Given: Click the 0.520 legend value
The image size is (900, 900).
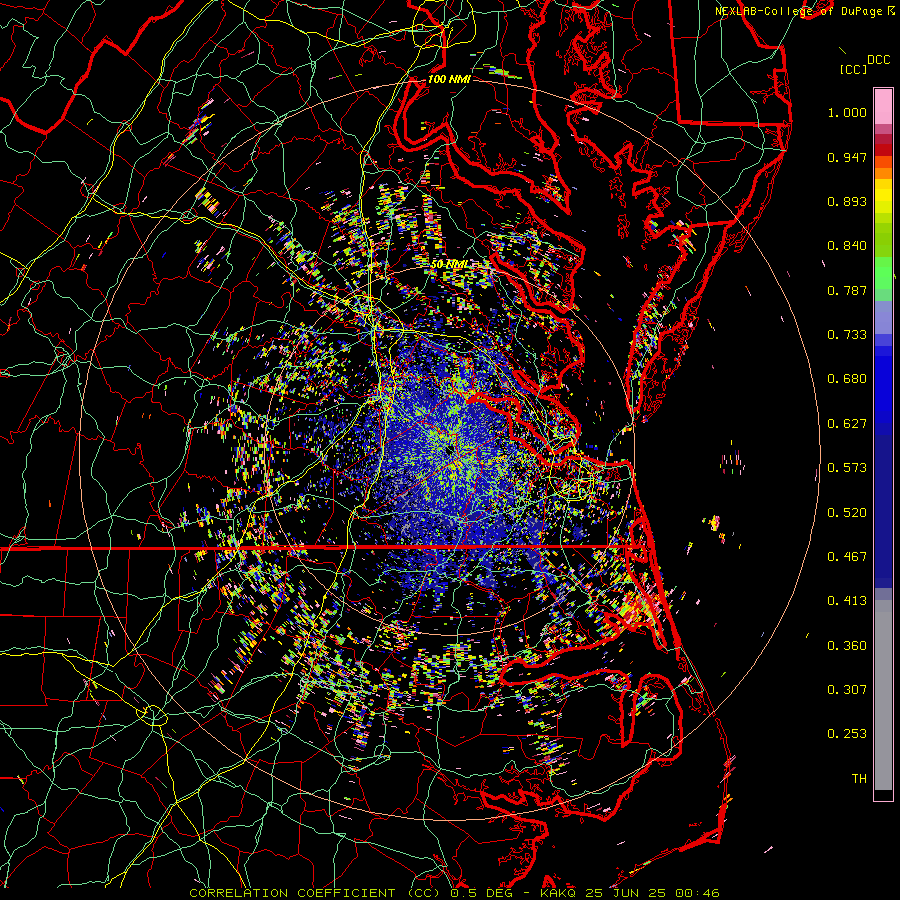Looking at the screenshot, I should (x=847, y=513).
